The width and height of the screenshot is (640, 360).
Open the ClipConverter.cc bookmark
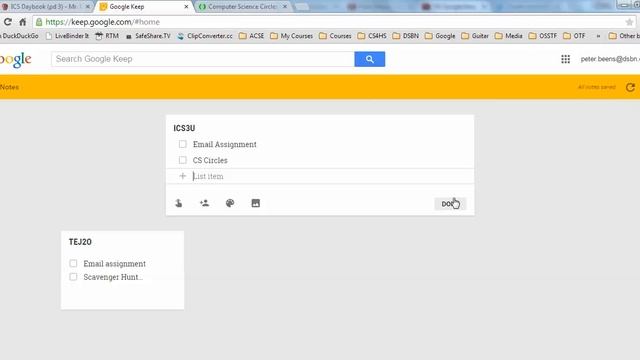click(x=205, y=36)
